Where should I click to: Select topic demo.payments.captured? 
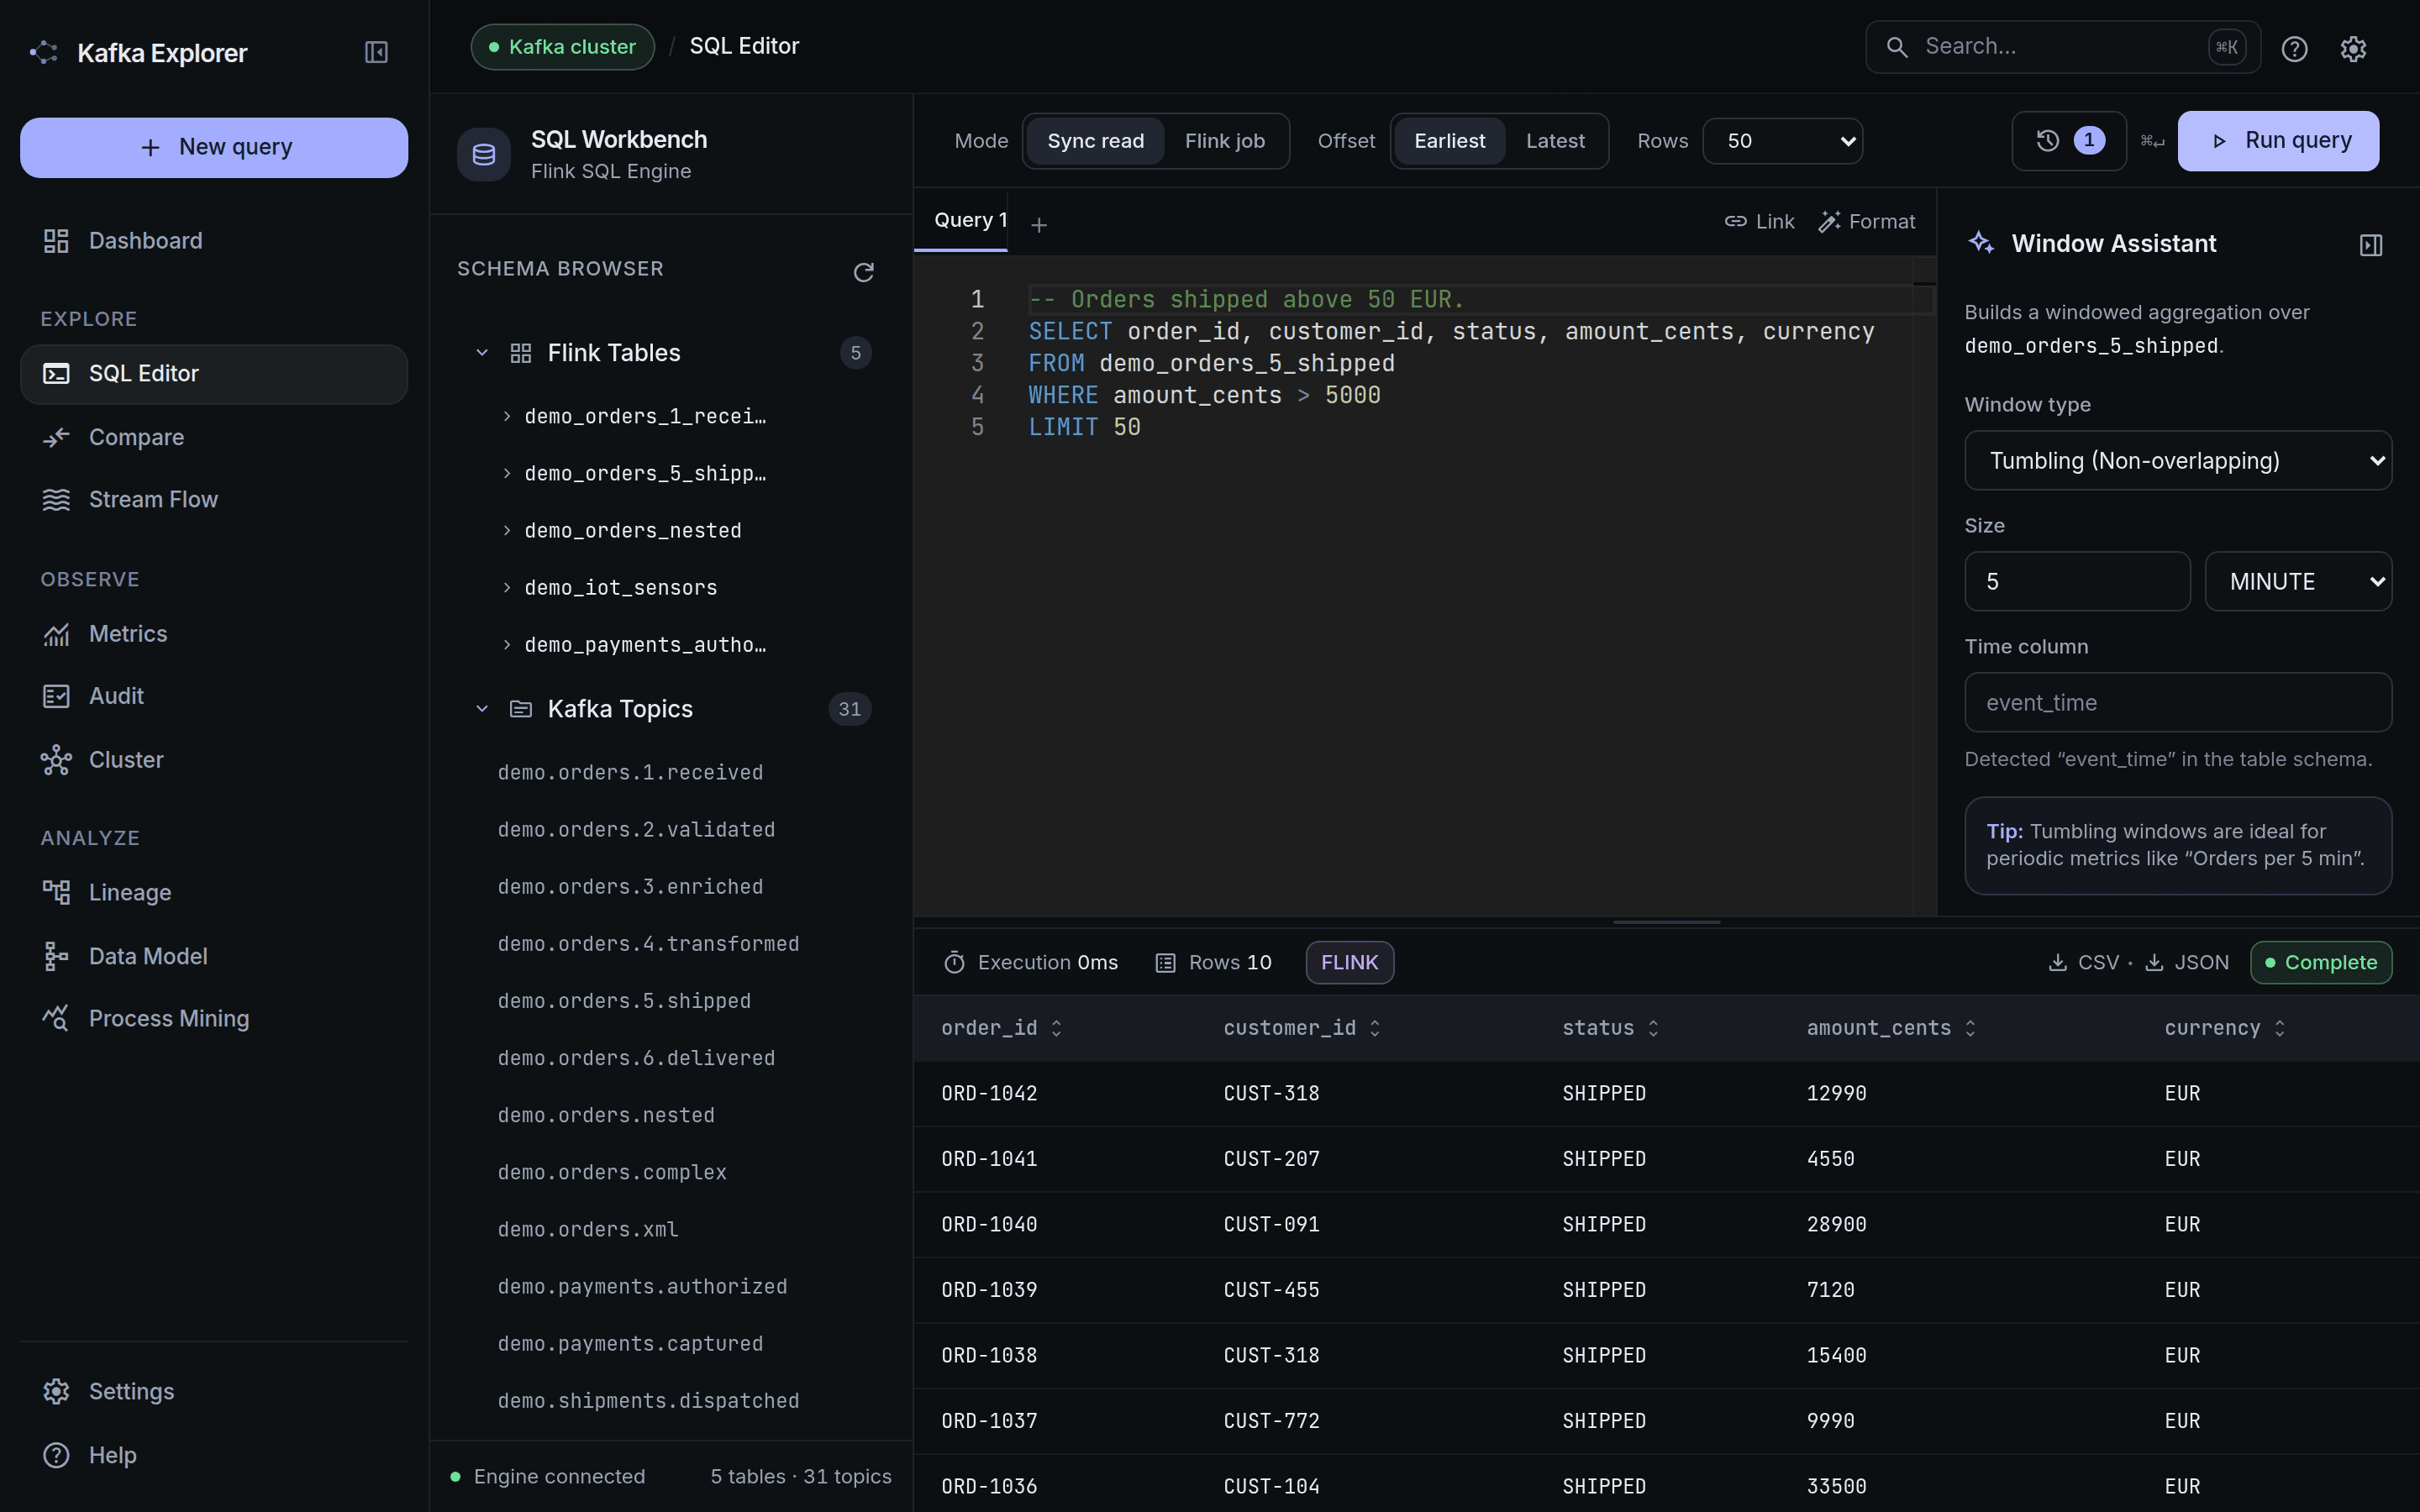click(x=630, y=1344)
